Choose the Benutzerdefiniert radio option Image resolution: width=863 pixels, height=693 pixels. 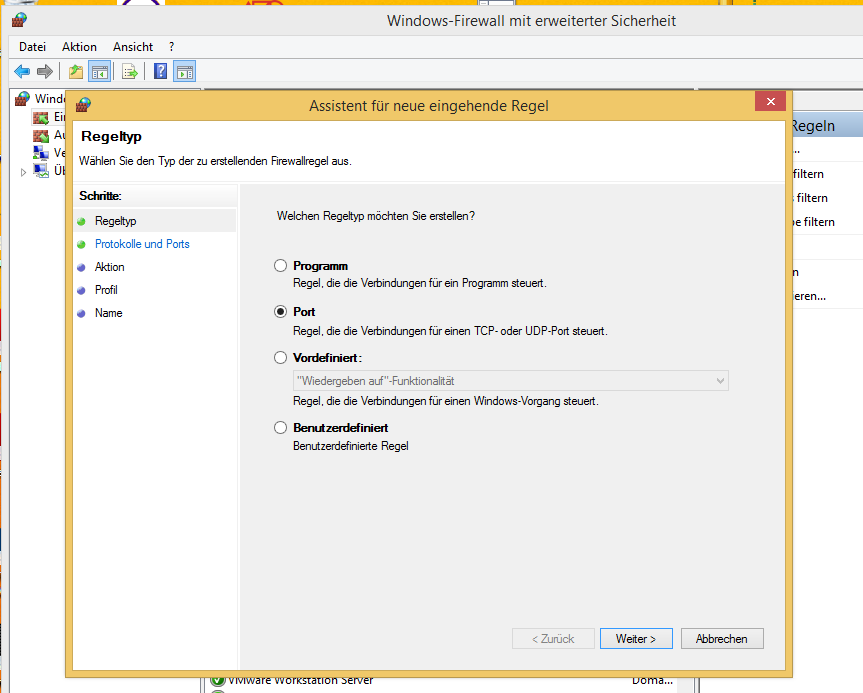pyautogui.click(x=281, y=428)
